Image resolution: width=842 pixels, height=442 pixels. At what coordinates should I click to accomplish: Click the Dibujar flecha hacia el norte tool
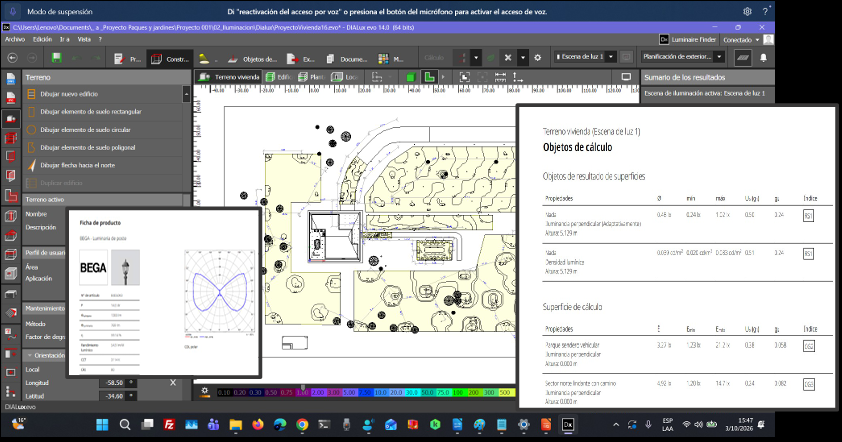click(x=103, y=165)
